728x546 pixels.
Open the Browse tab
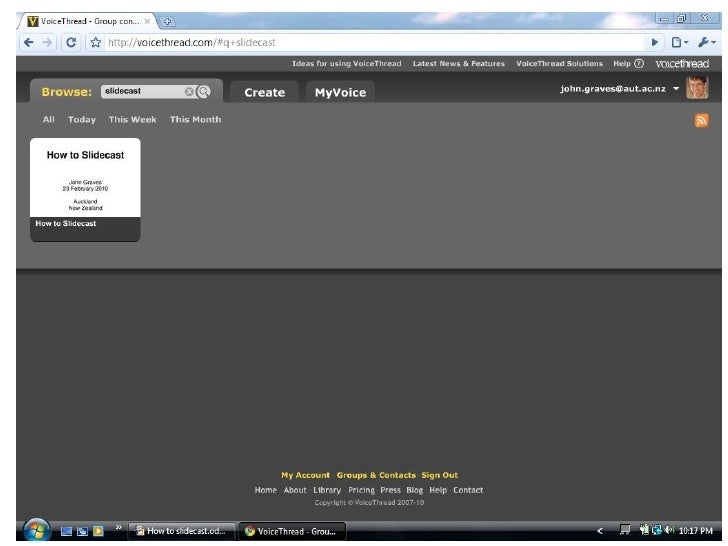[66, 92]
